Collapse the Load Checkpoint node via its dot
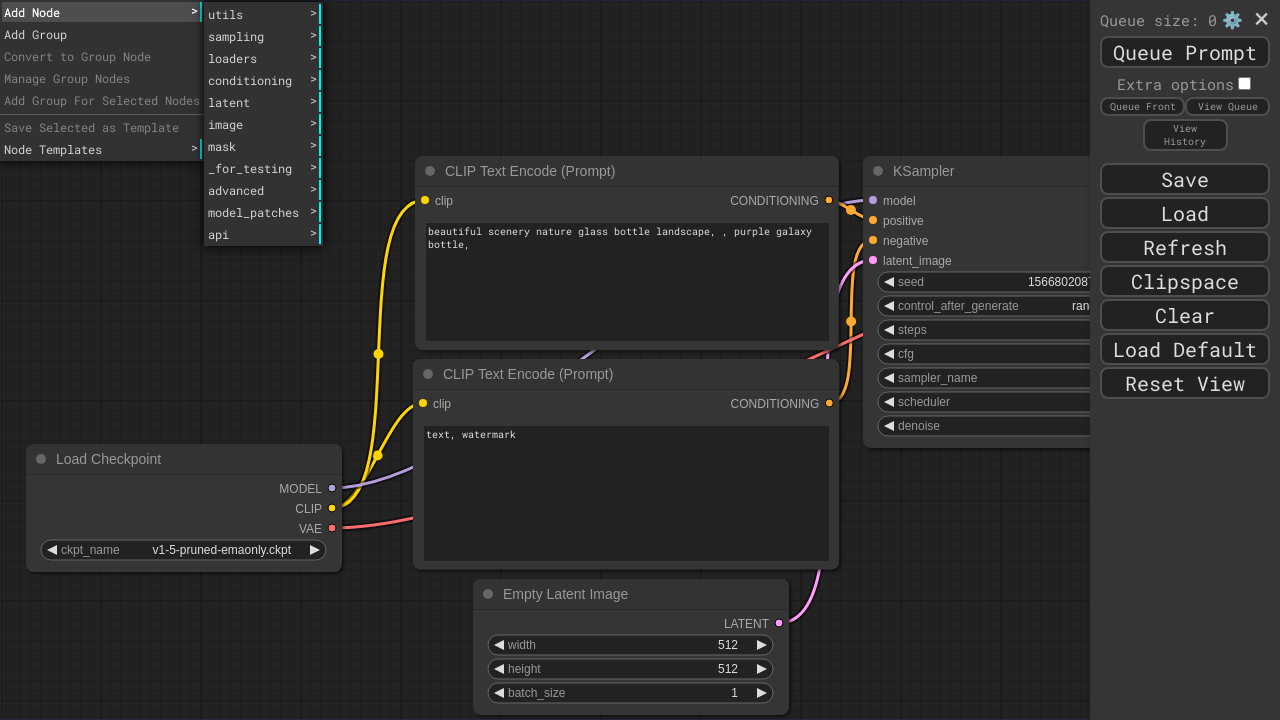 (41, 459)
